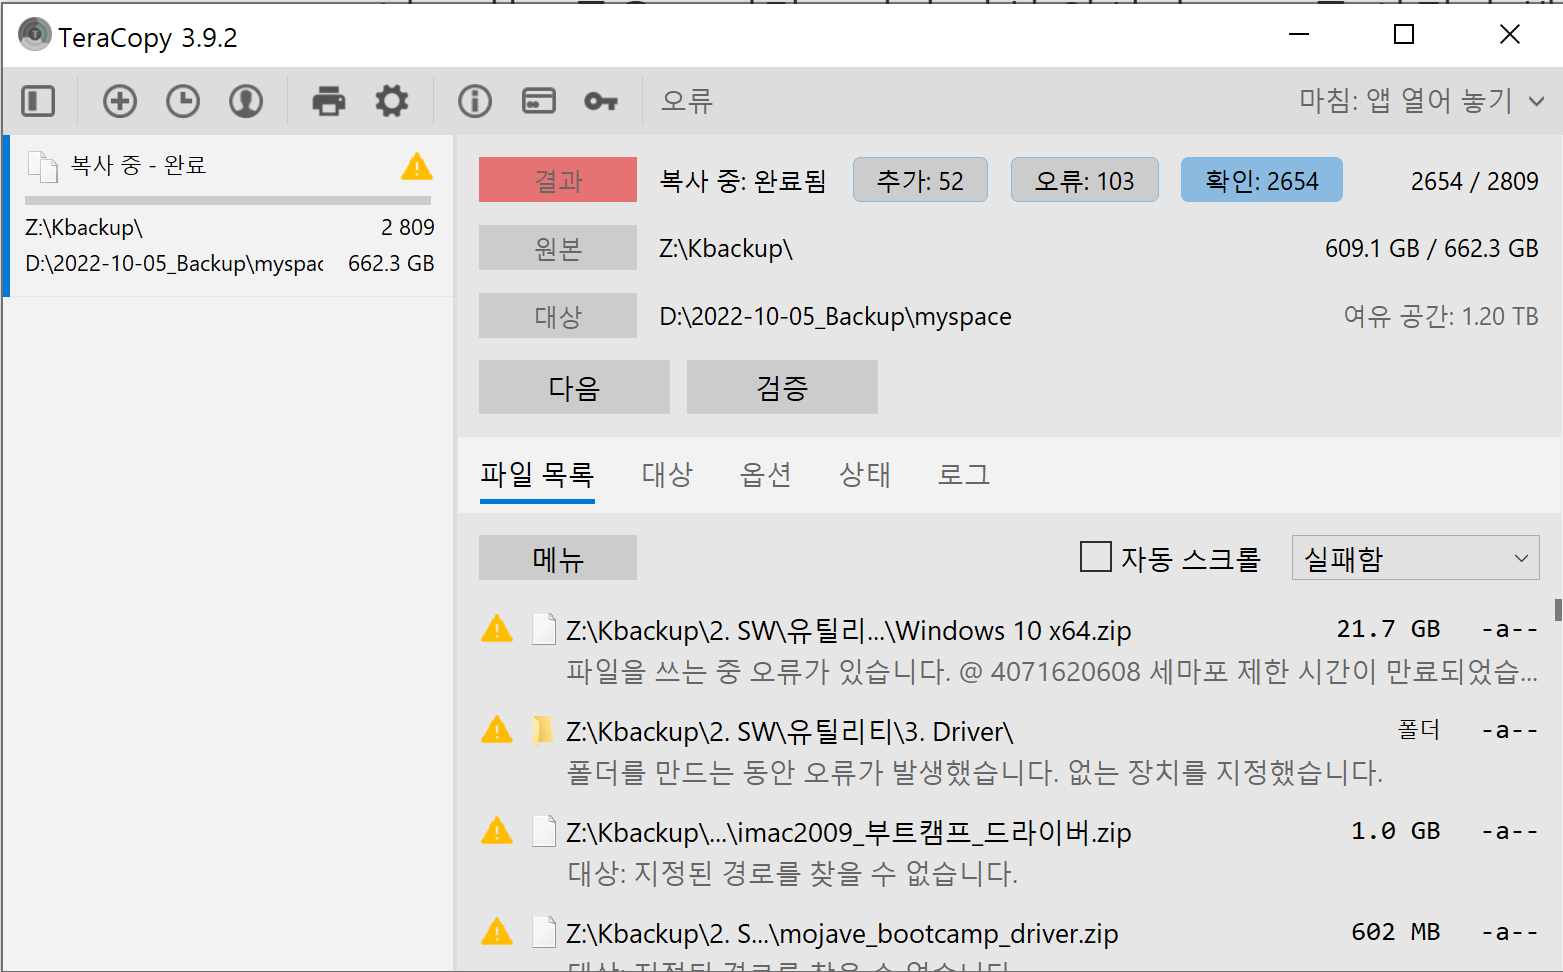Click the 복사 중: 완료됨 status text
The width and height of the screenshot is (1563, 972).
(x=743, y=181)
